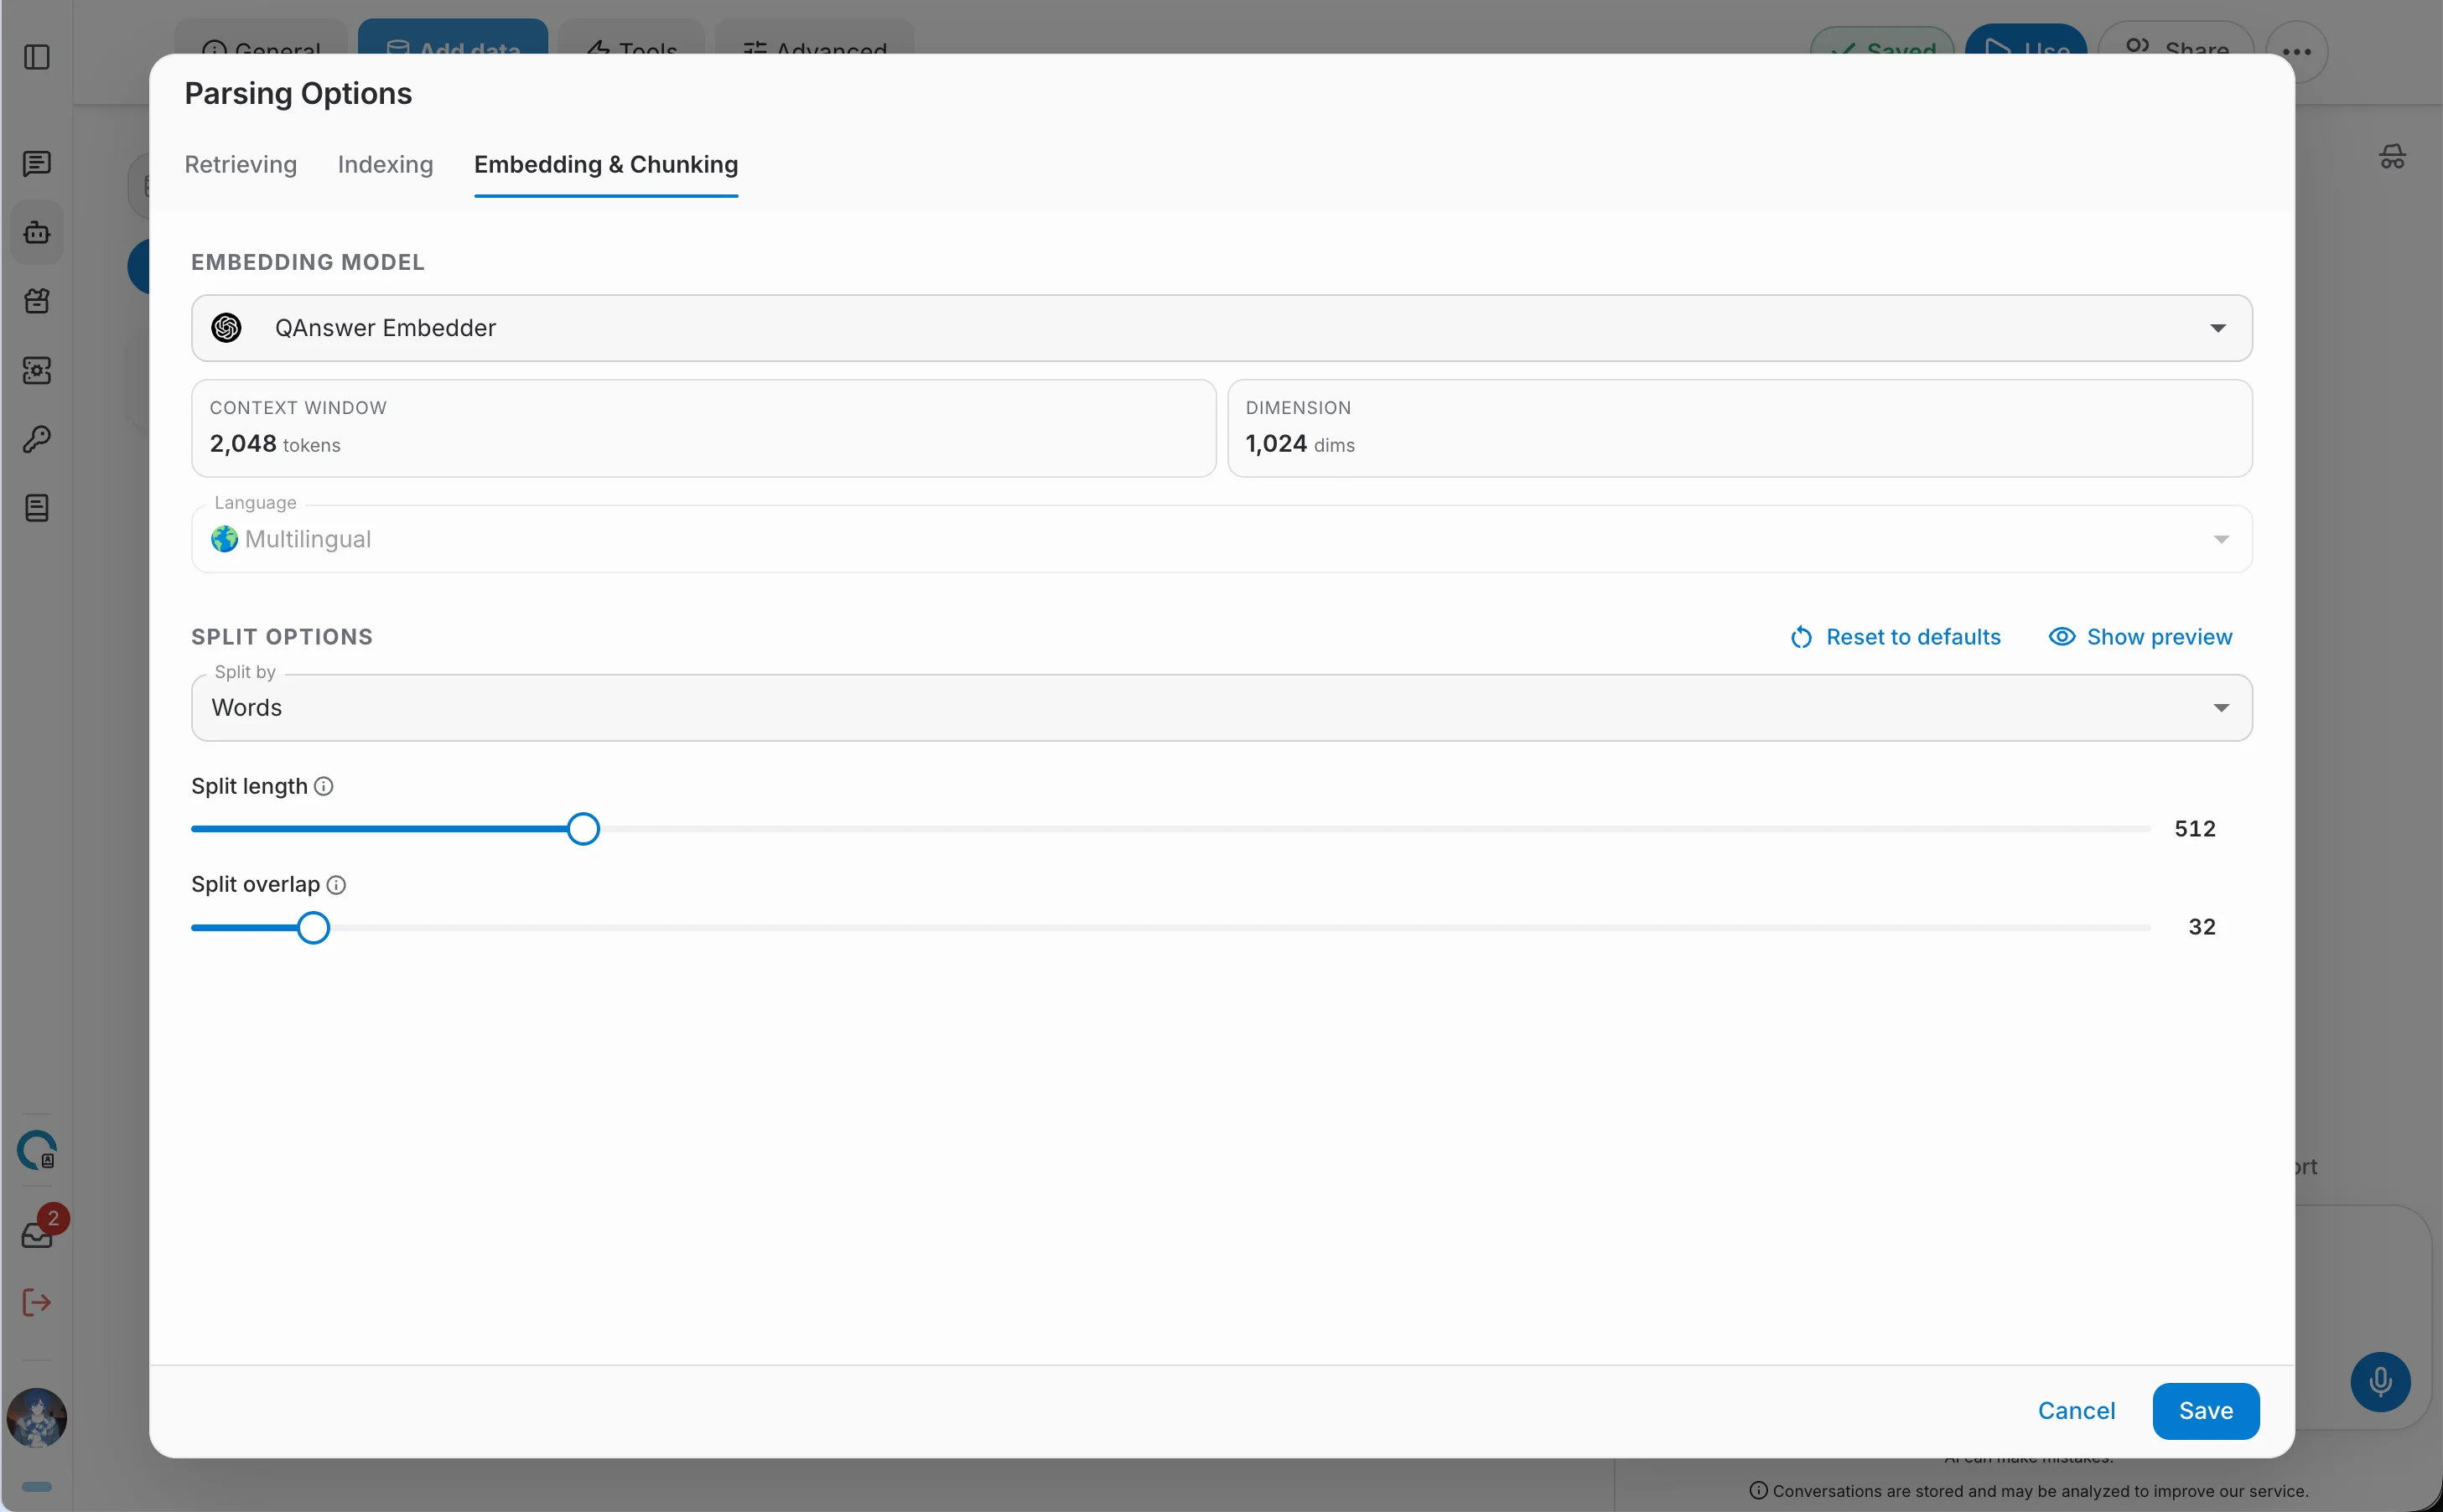Click the QAnswer logo in sidebar
This screenshot has height=1512, width=2443.
pos(37,1150)
